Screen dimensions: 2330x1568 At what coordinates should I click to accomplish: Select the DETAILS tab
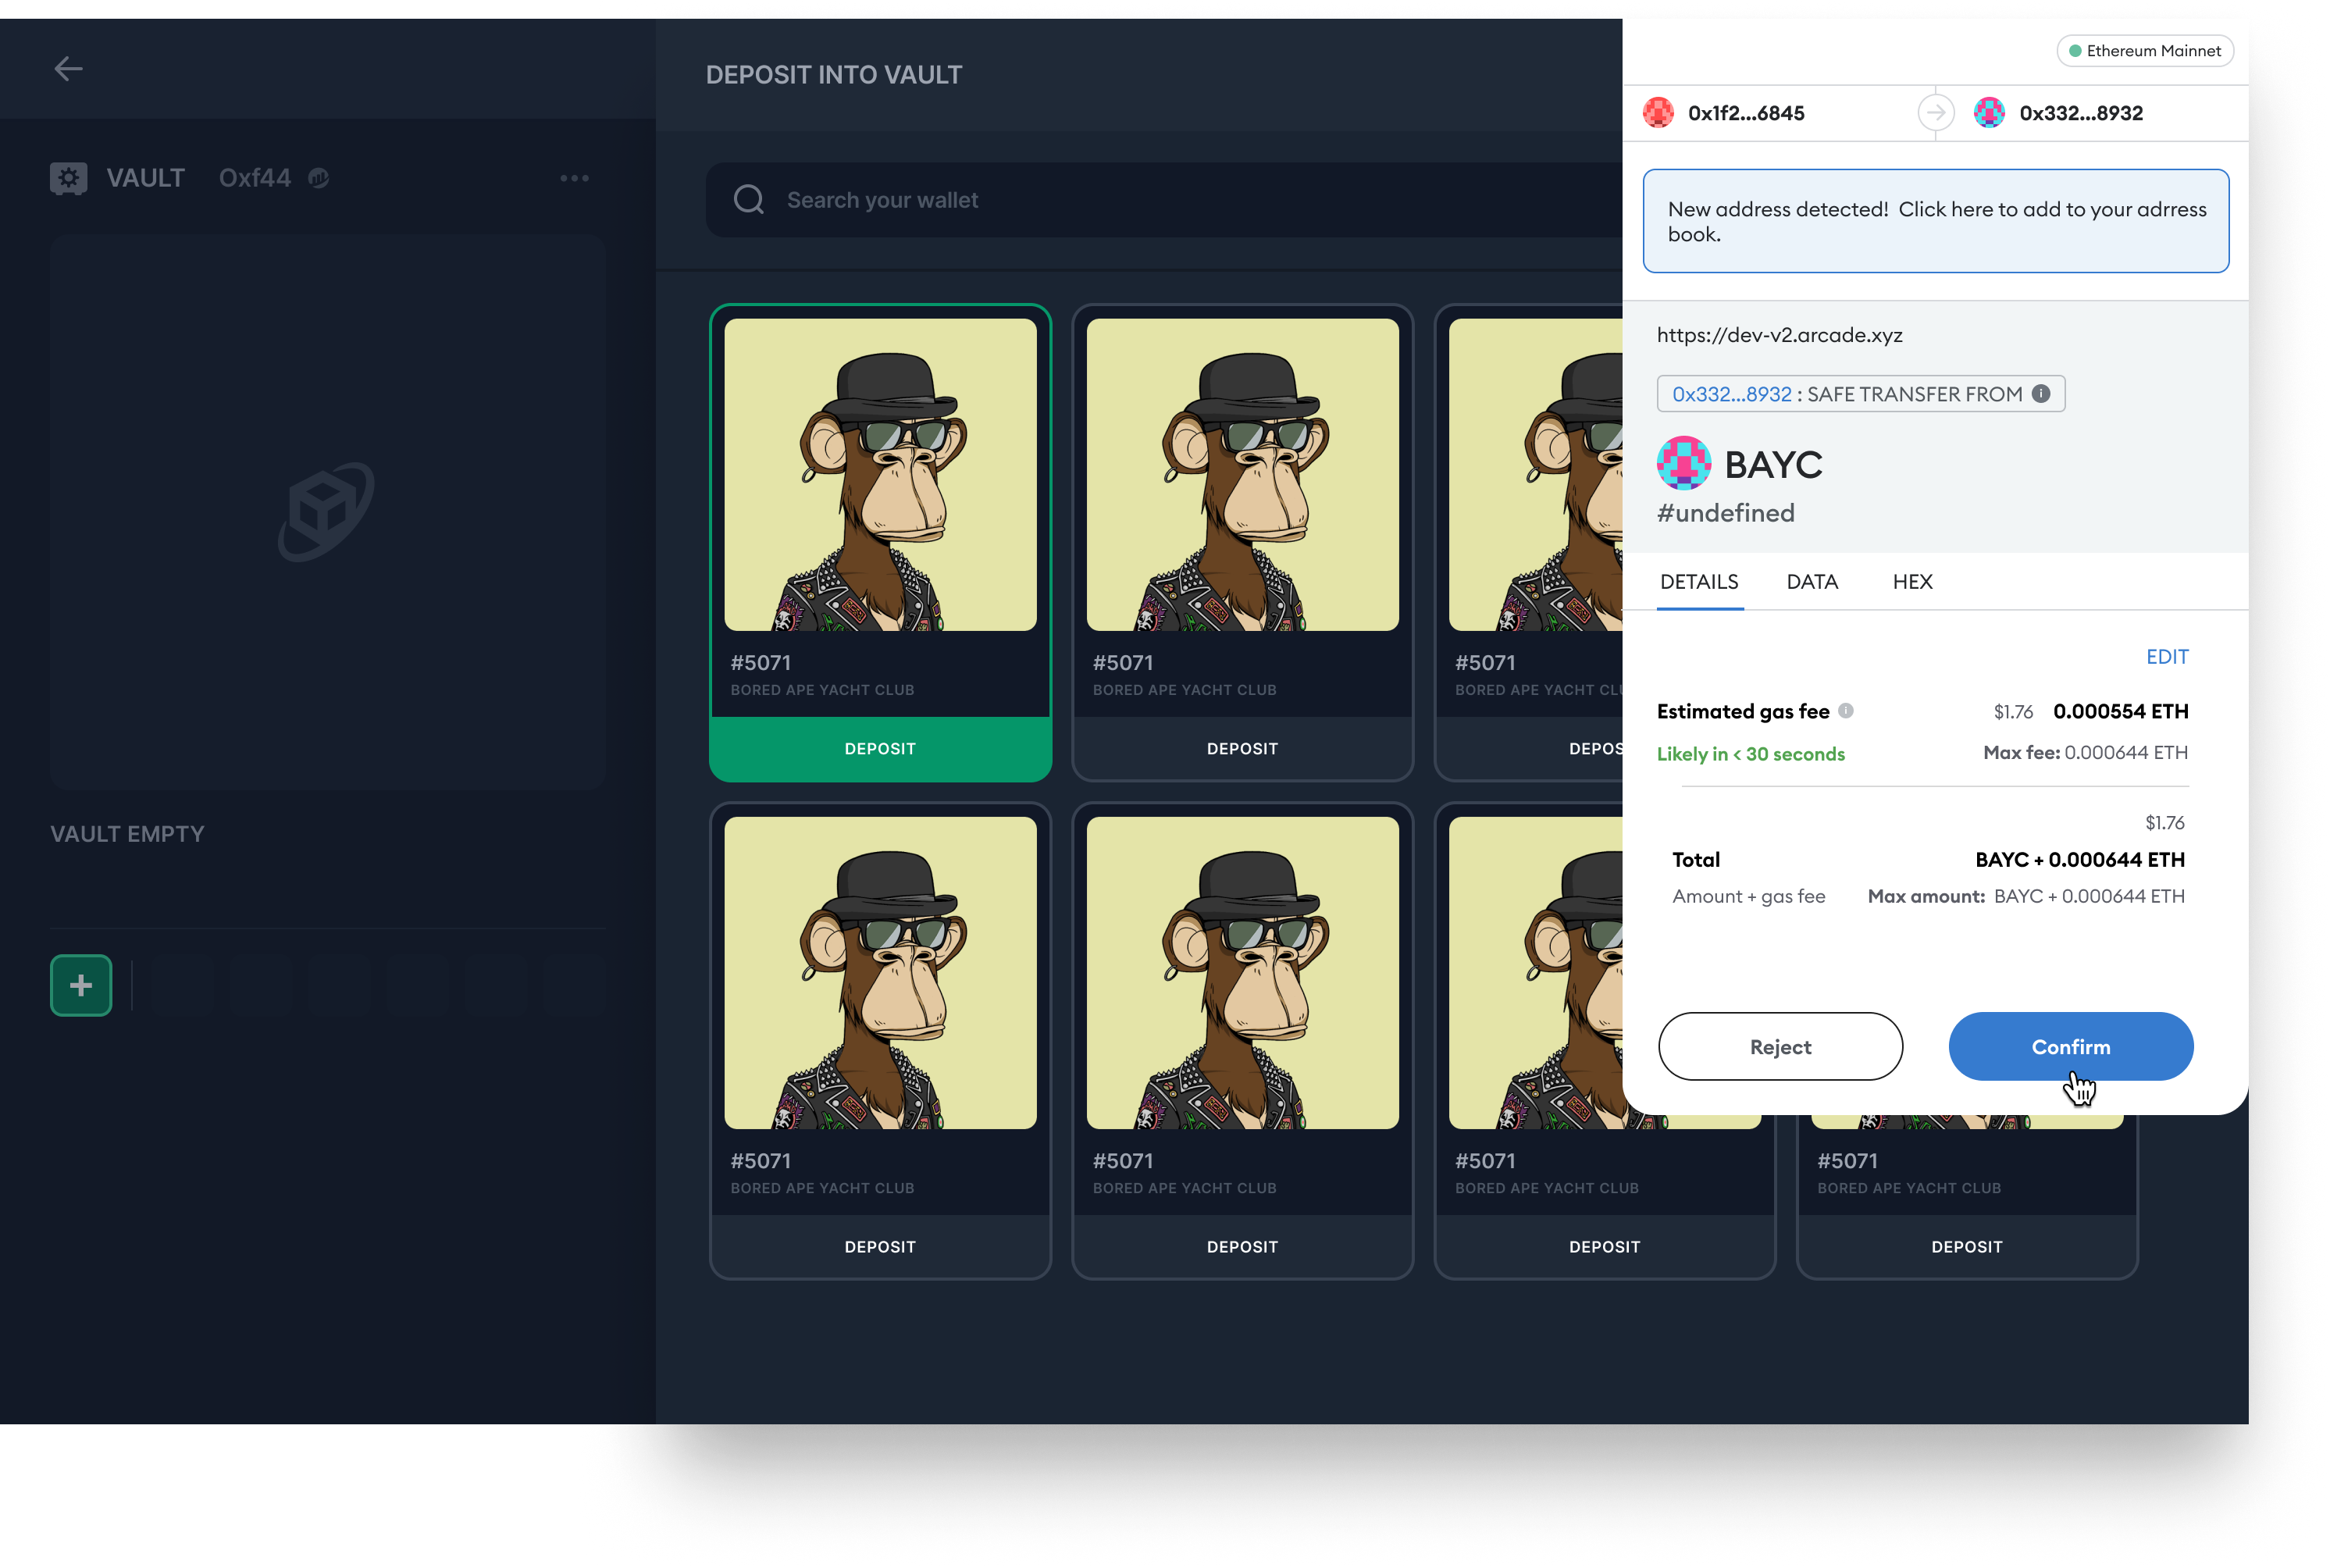(1699, 582)
